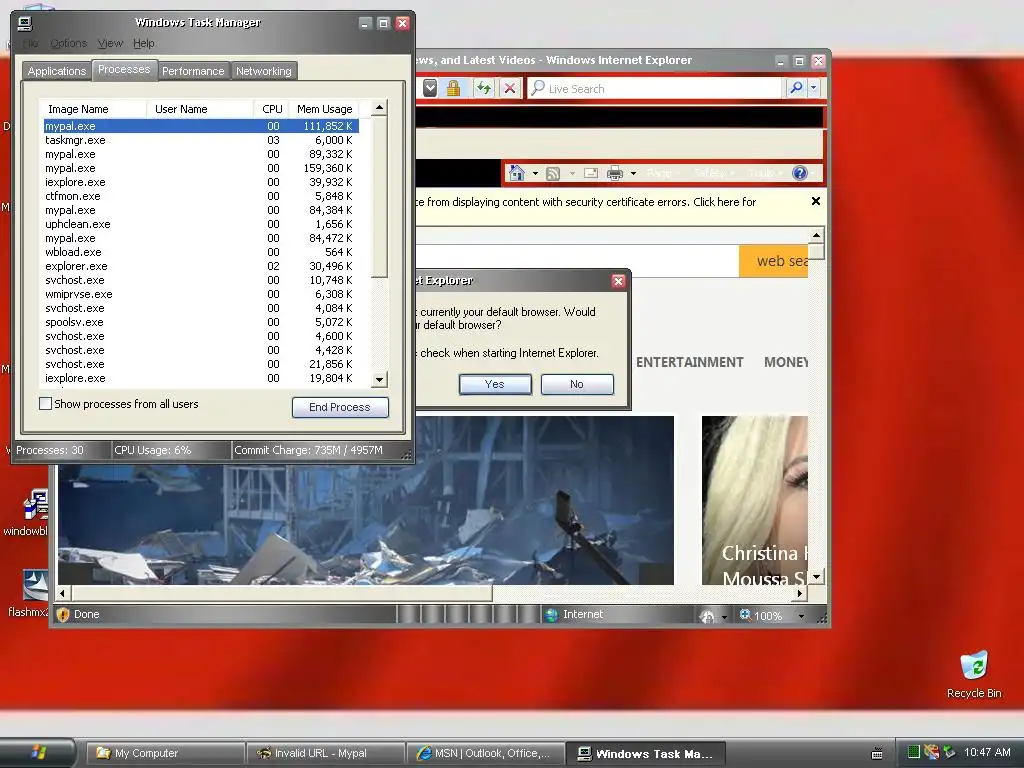
Task: Select the explorer.exe process row
Action: pyautogui.click(x=201, y=266)
